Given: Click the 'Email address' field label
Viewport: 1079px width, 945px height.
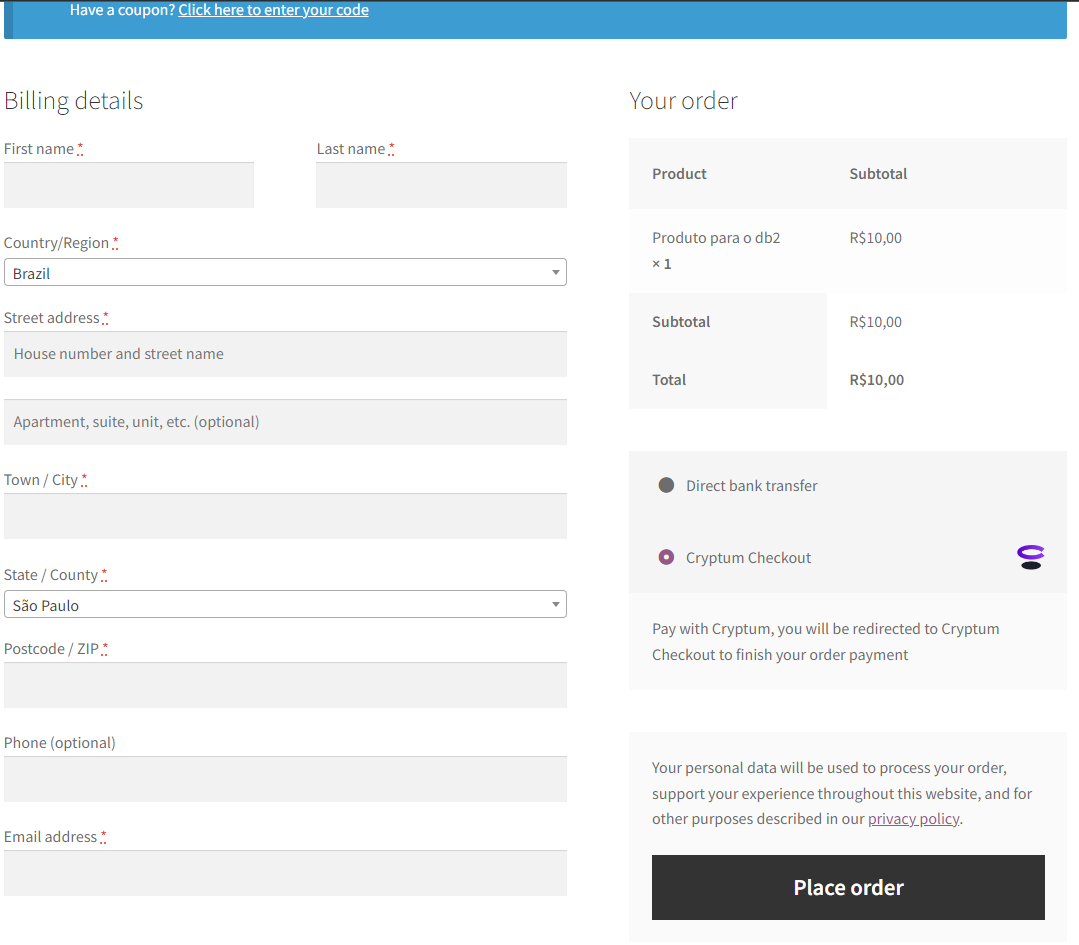Looking at the screenshot, I should pos(50,837).
